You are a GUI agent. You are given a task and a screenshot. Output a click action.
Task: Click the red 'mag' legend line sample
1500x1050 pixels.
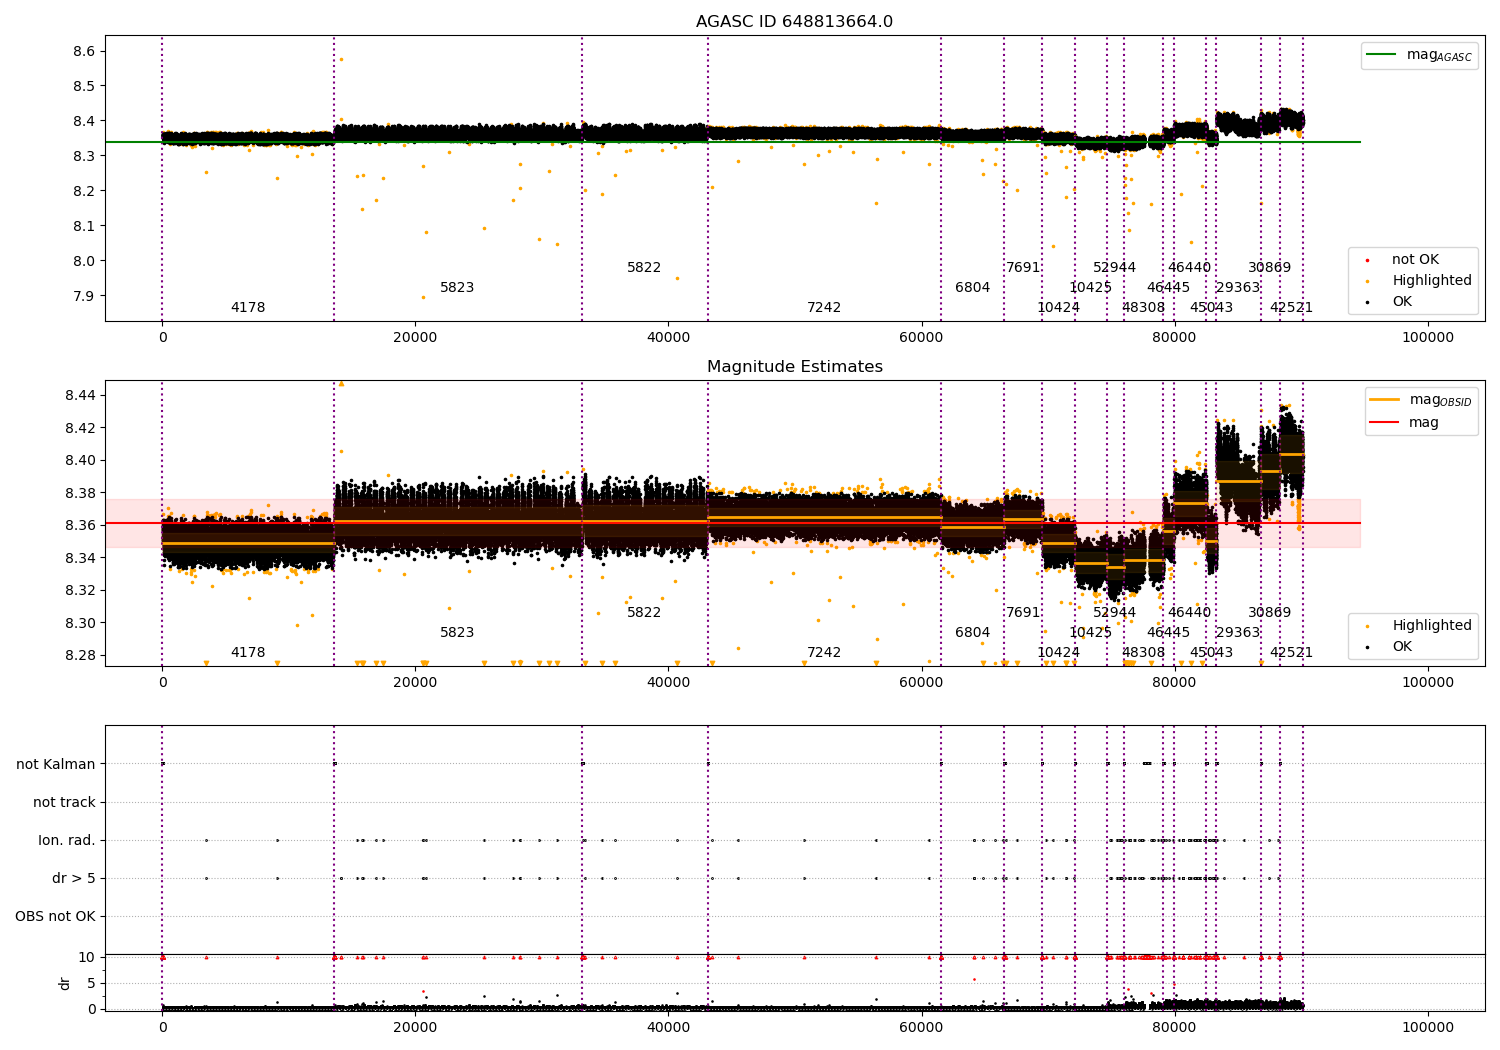click(x=1385, y=423)
